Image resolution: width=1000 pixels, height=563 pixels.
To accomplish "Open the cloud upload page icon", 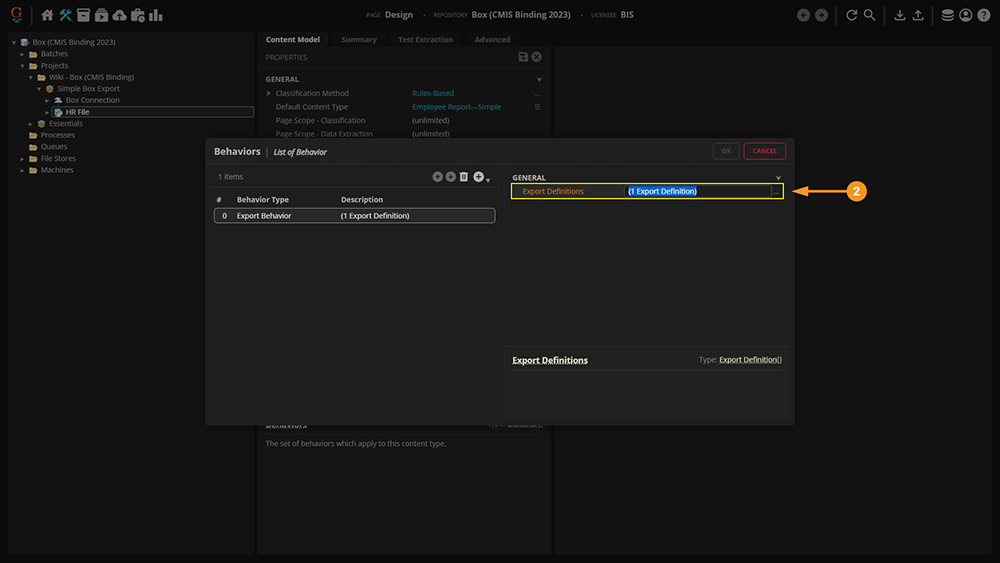I will 120,15.
